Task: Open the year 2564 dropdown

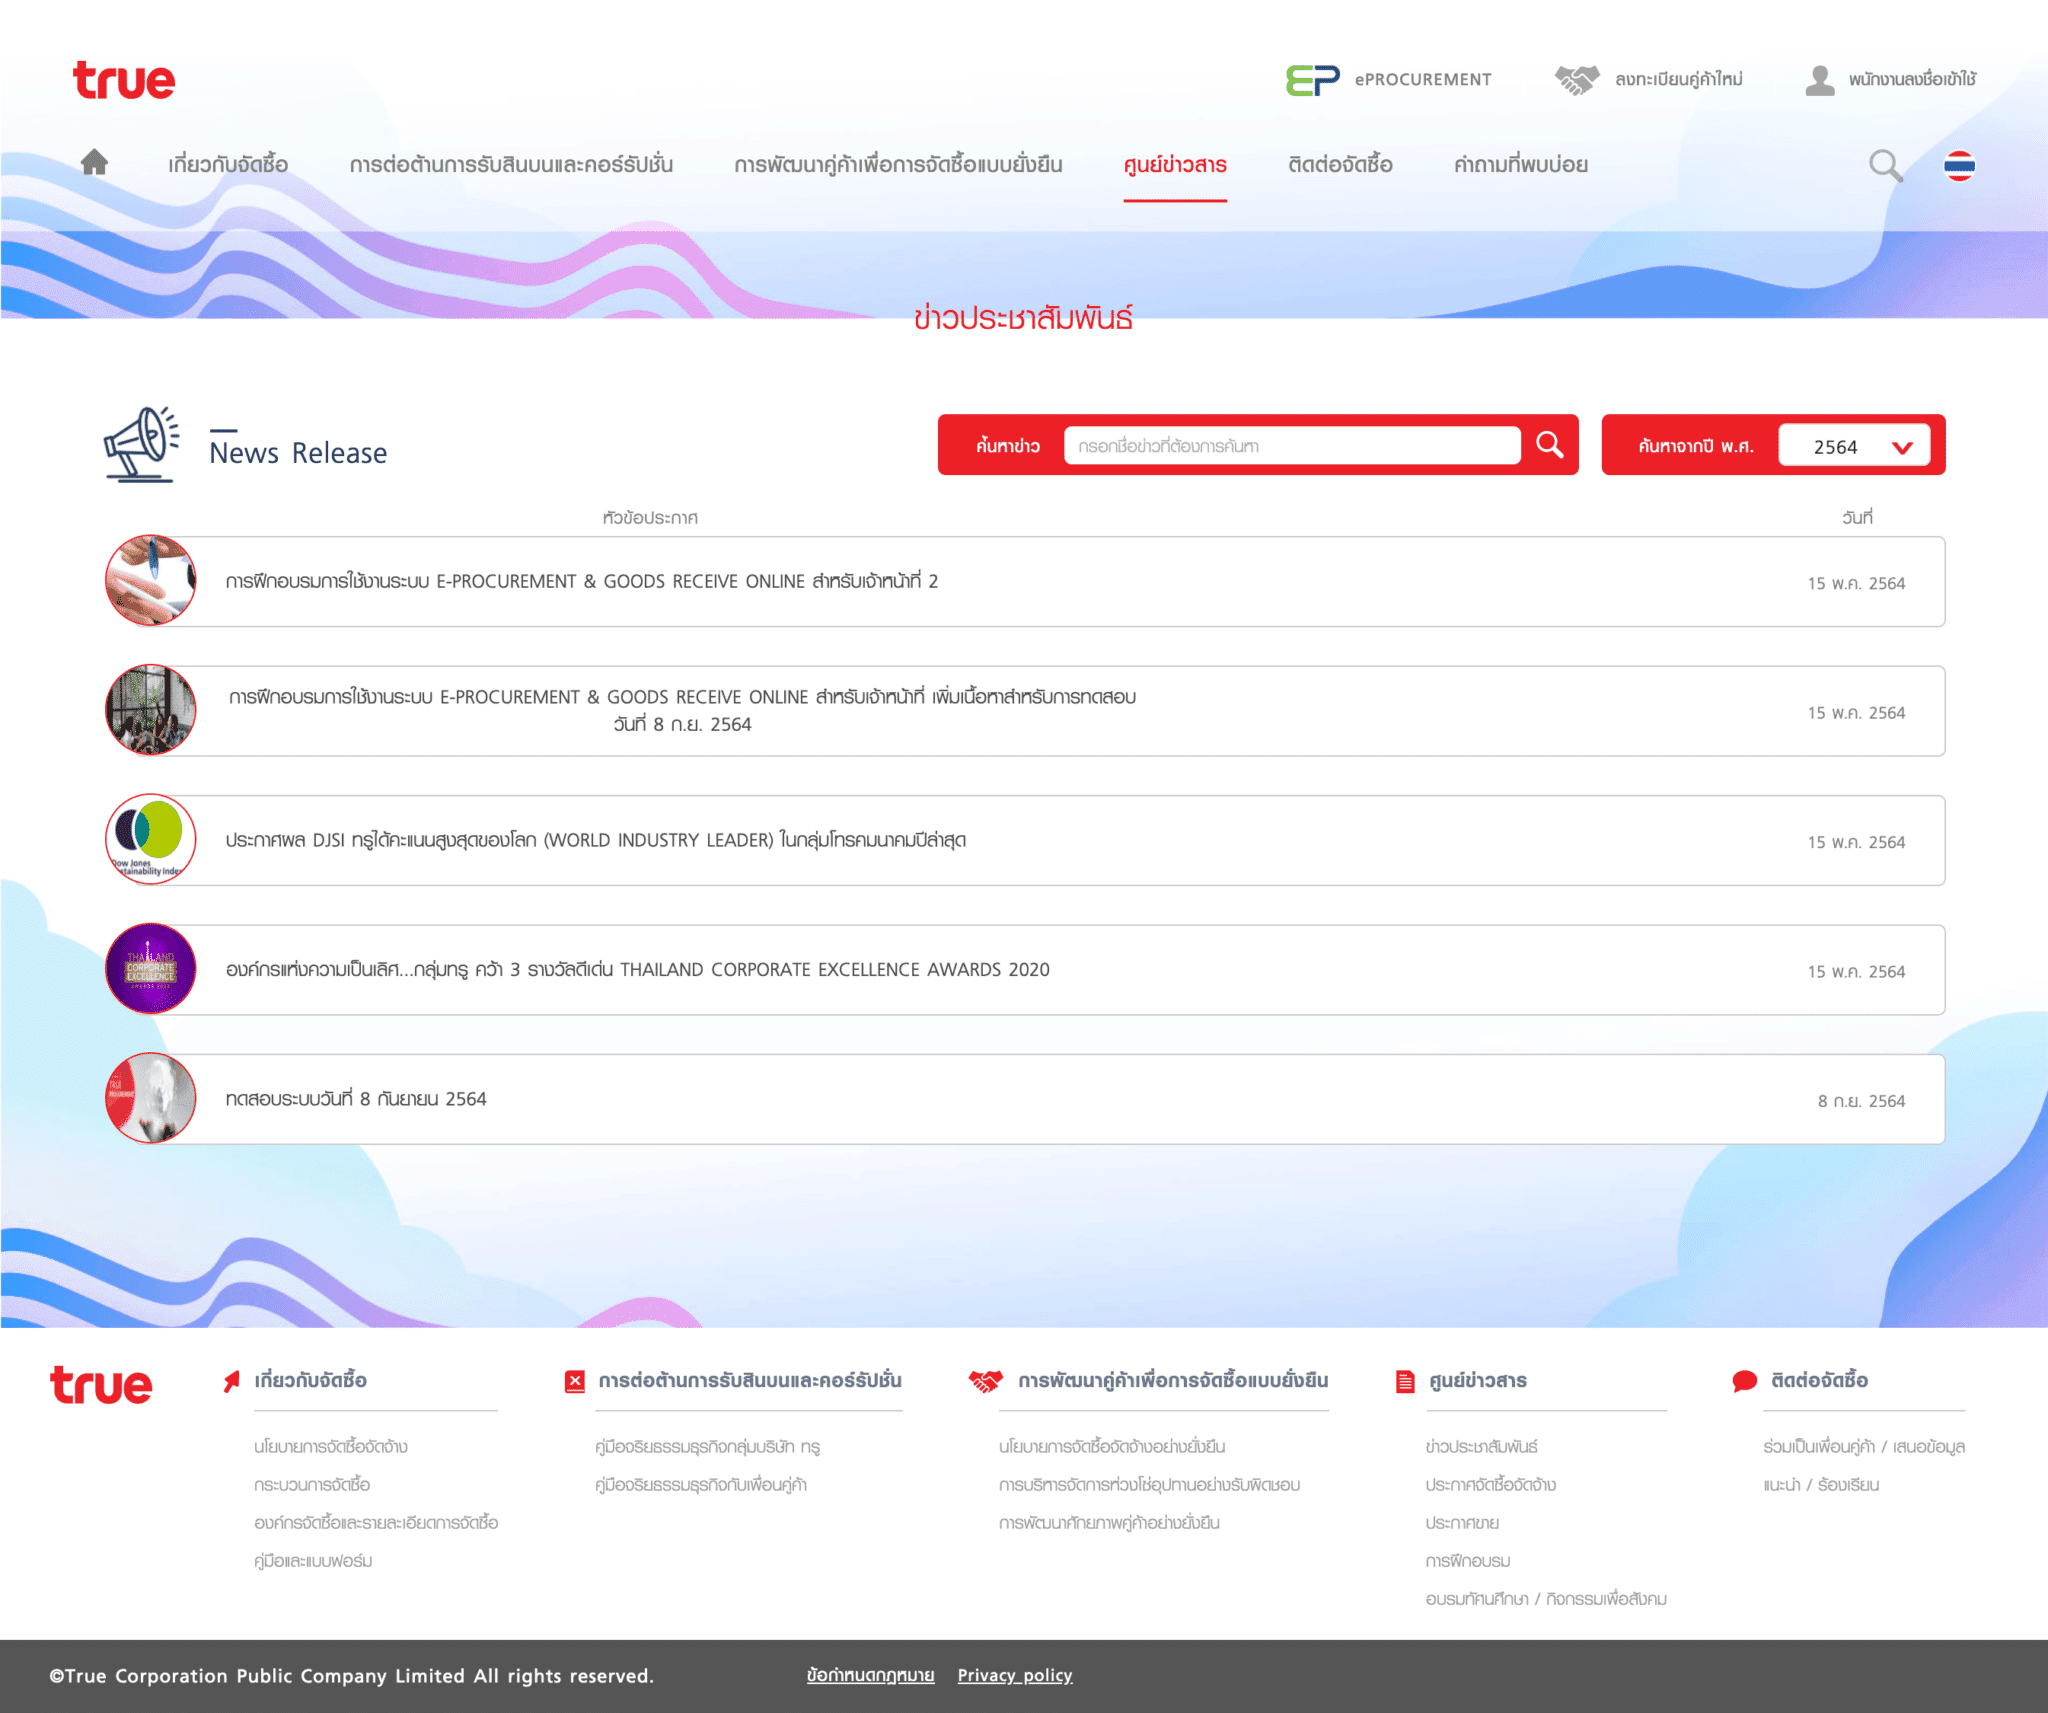Action: pyautogui.click(x=1854, y=446)
